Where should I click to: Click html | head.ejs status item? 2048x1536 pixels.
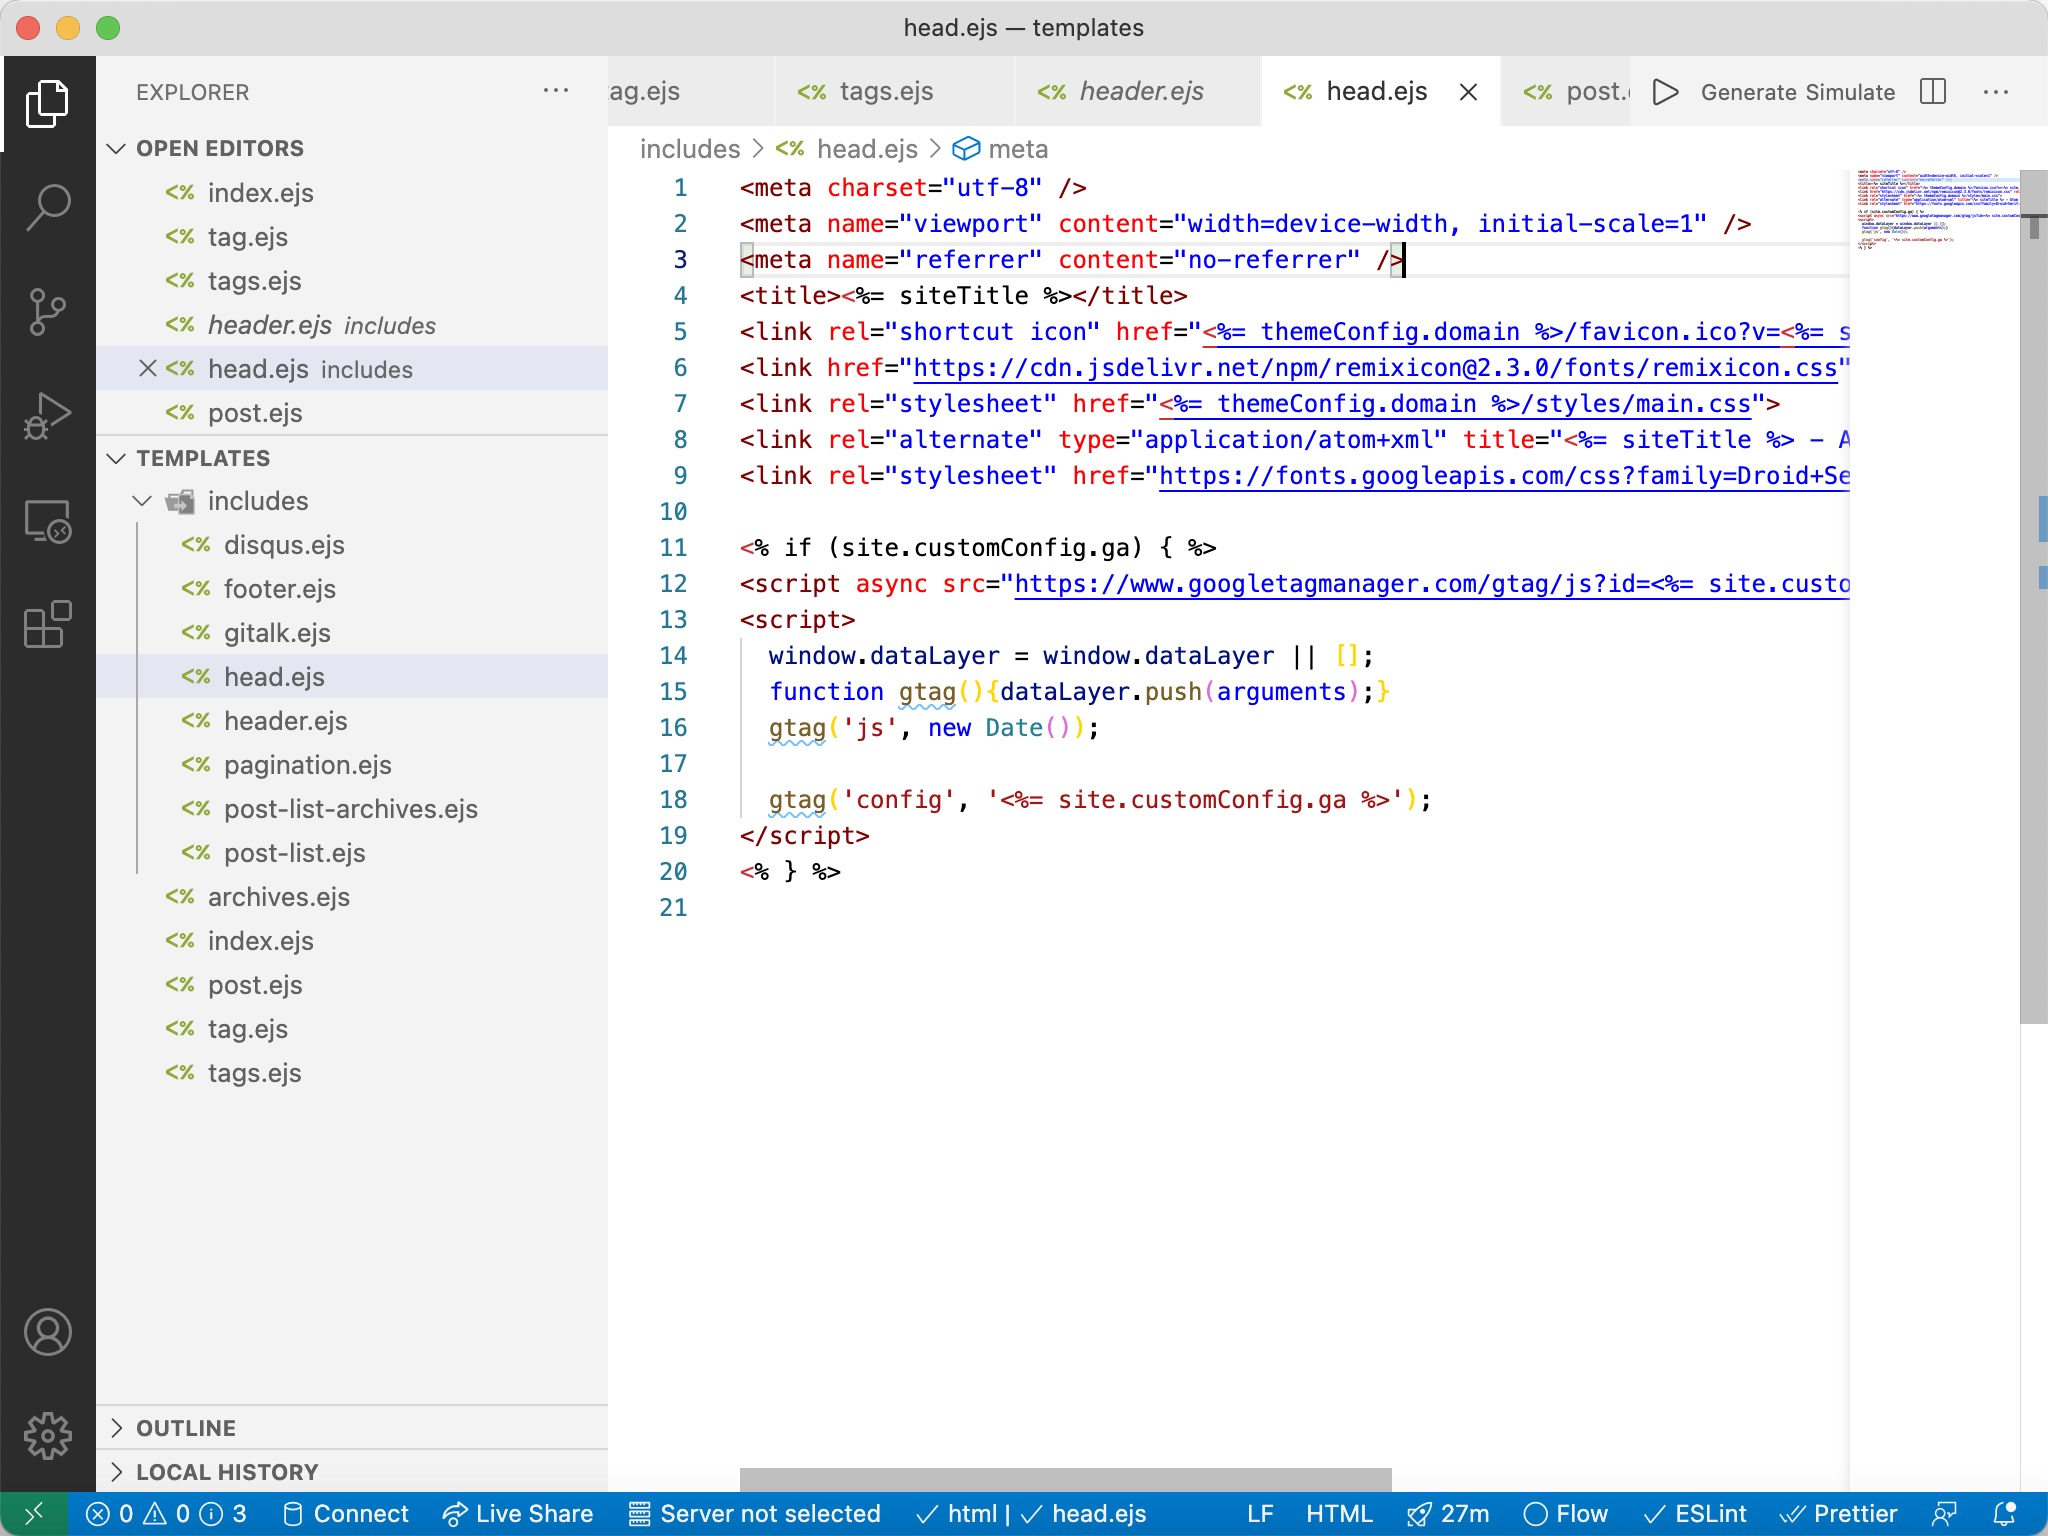1030,1514
